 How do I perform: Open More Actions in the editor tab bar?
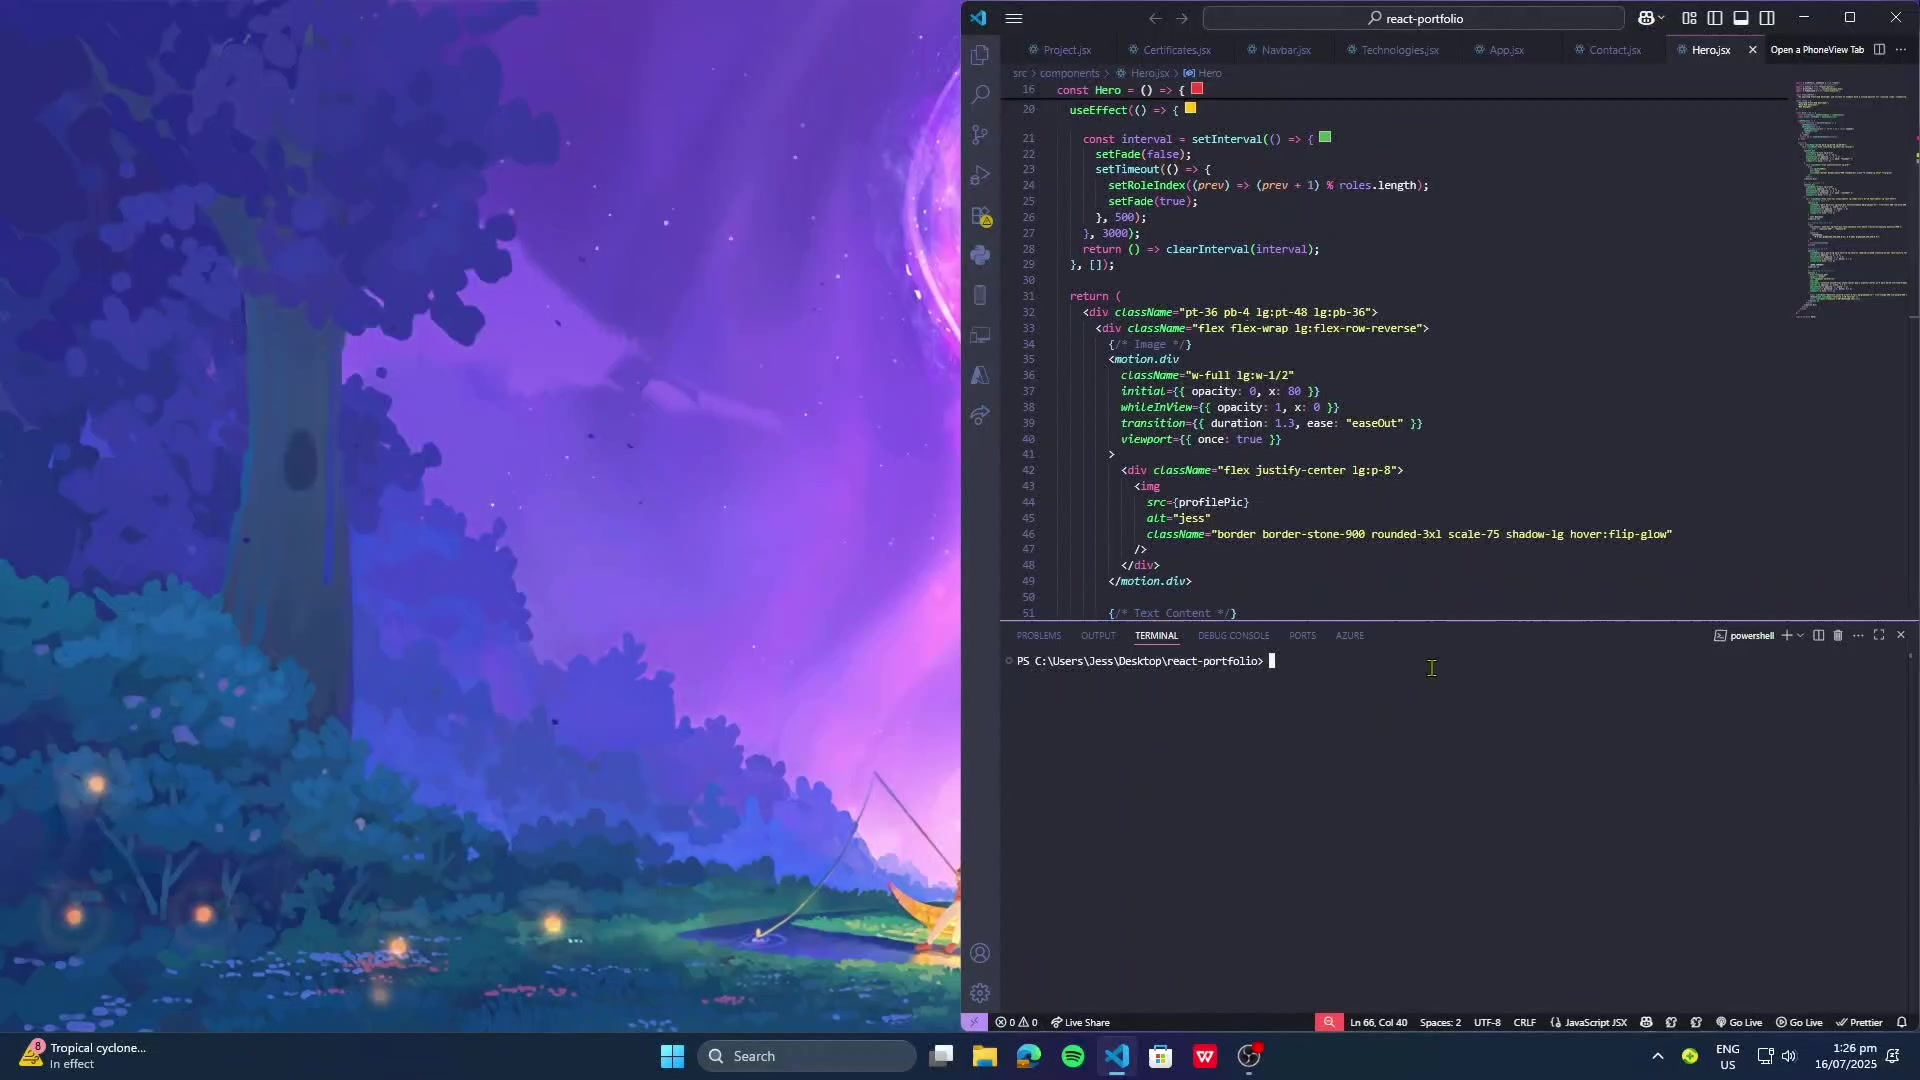pyautogui.click(x=1900, y=49)
